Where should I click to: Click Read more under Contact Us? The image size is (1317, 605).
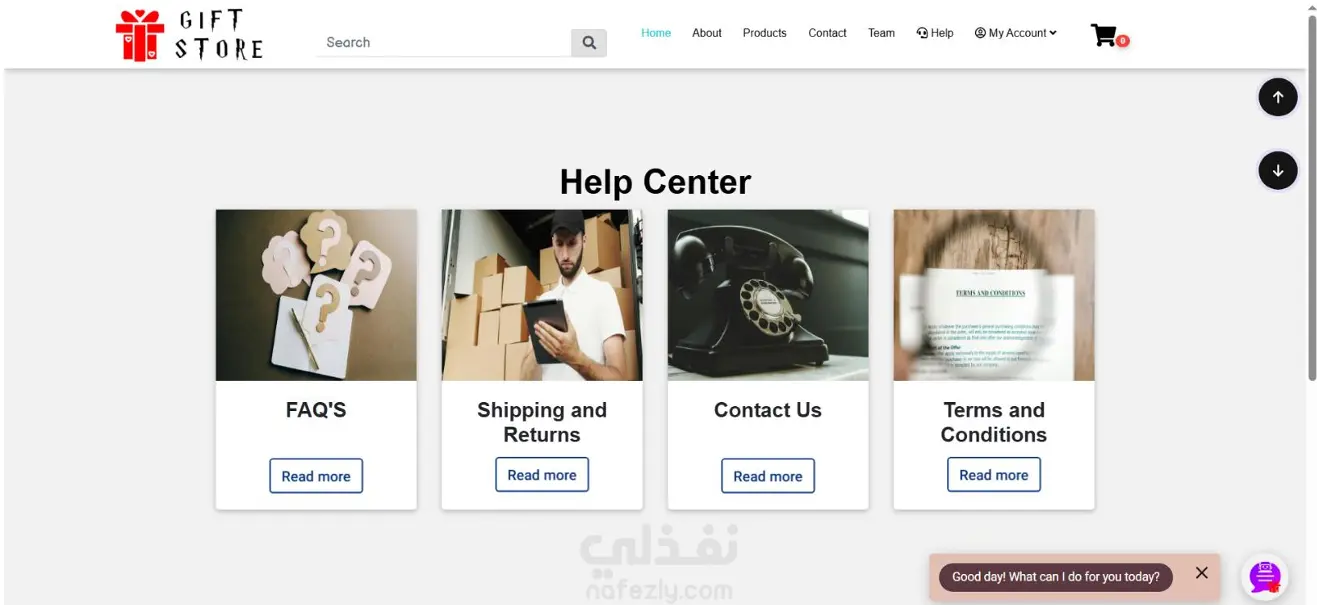(768, 476)
